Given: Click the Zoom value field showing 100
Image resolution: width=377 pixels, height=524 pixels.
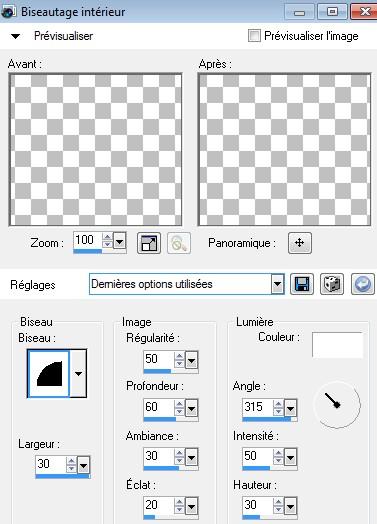Looking at the screenshot, I should [87, 240].
